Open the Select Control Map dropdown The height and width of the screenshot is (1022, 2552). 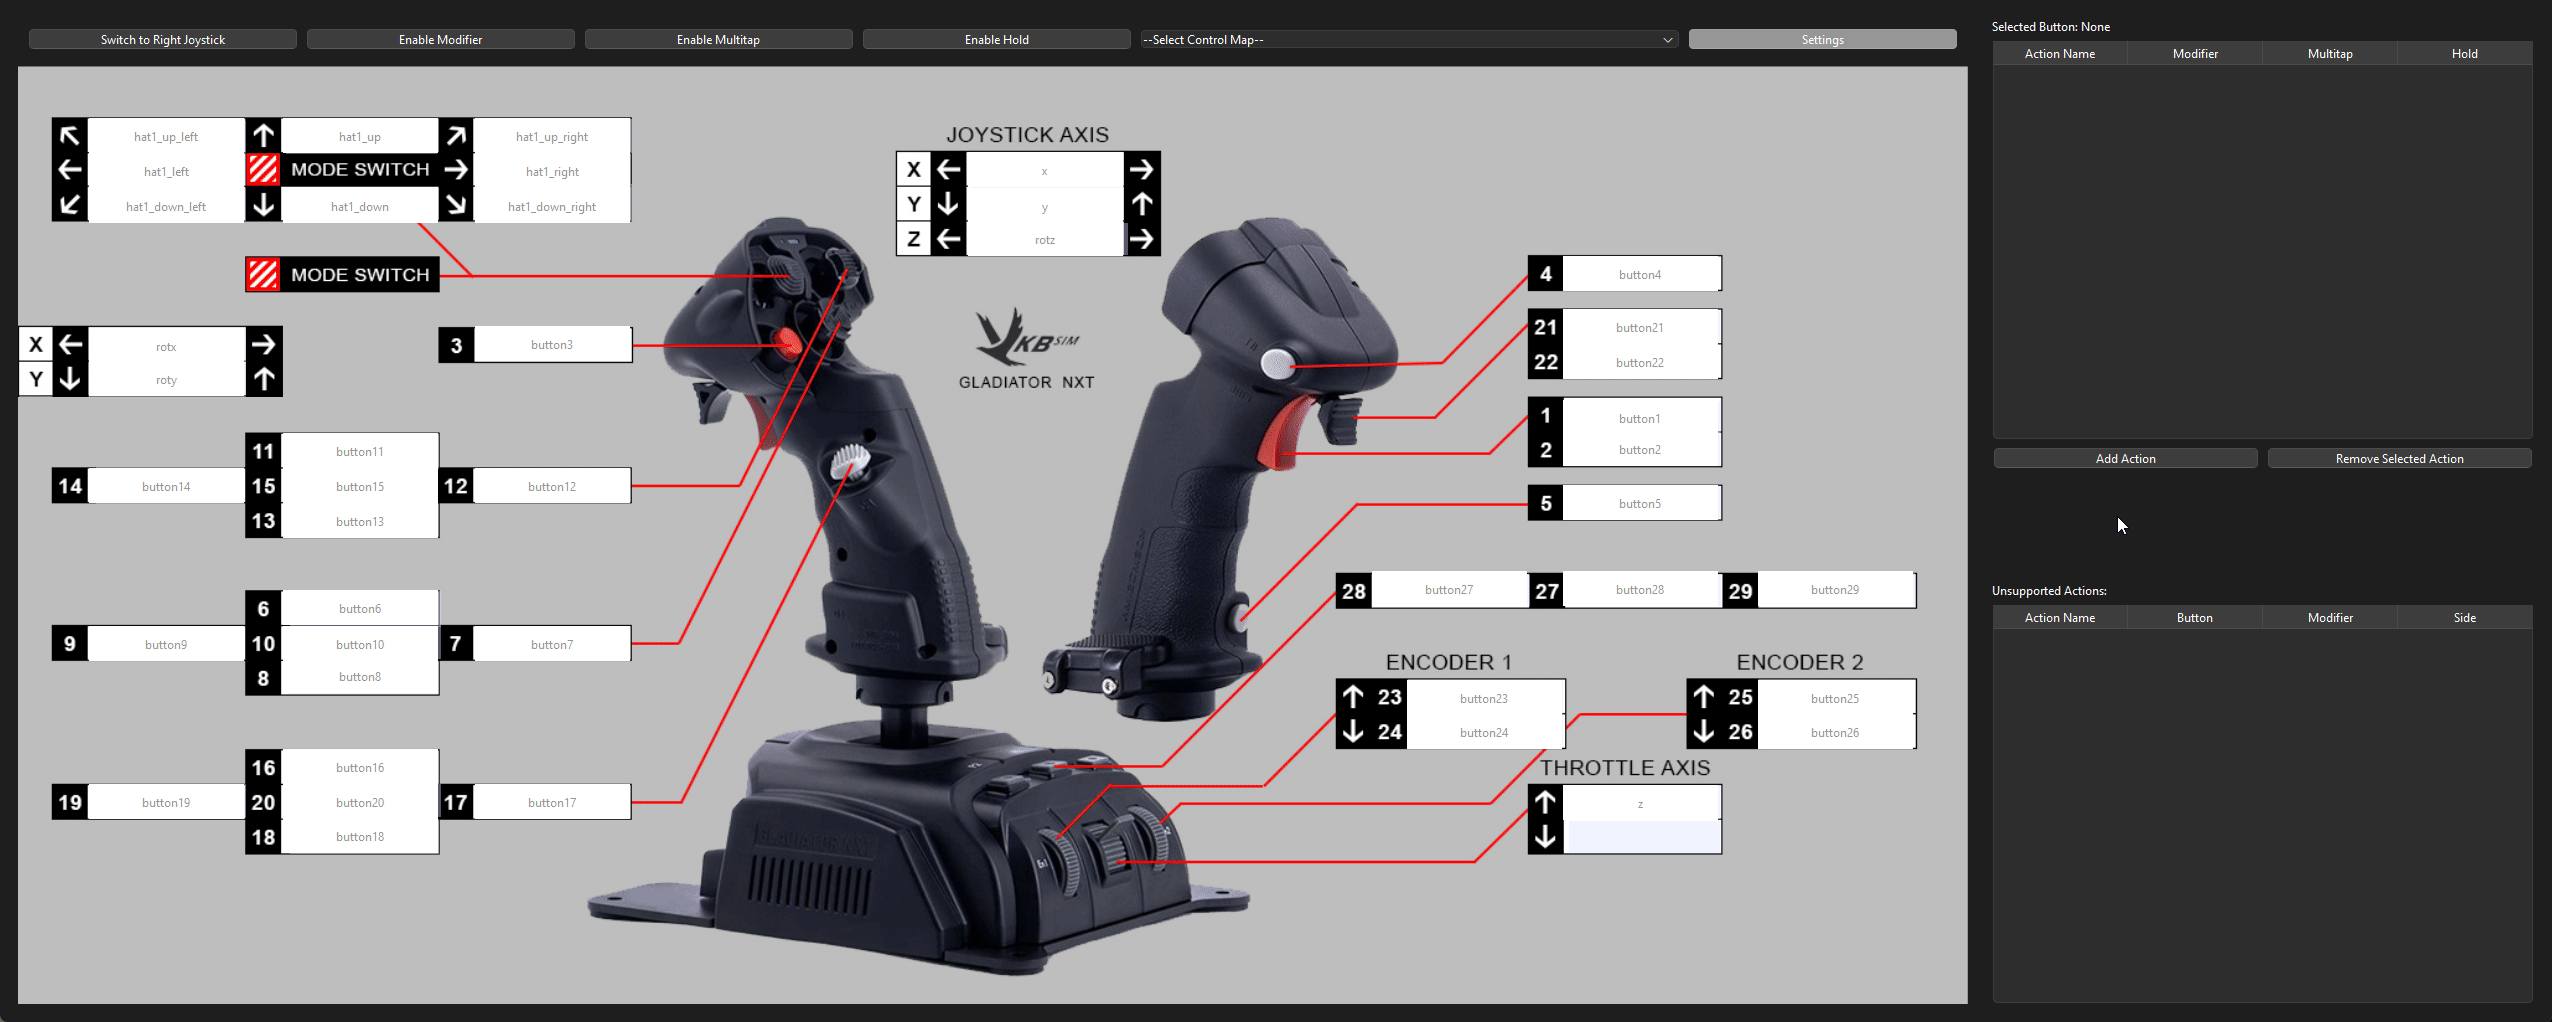[1409, 40]
